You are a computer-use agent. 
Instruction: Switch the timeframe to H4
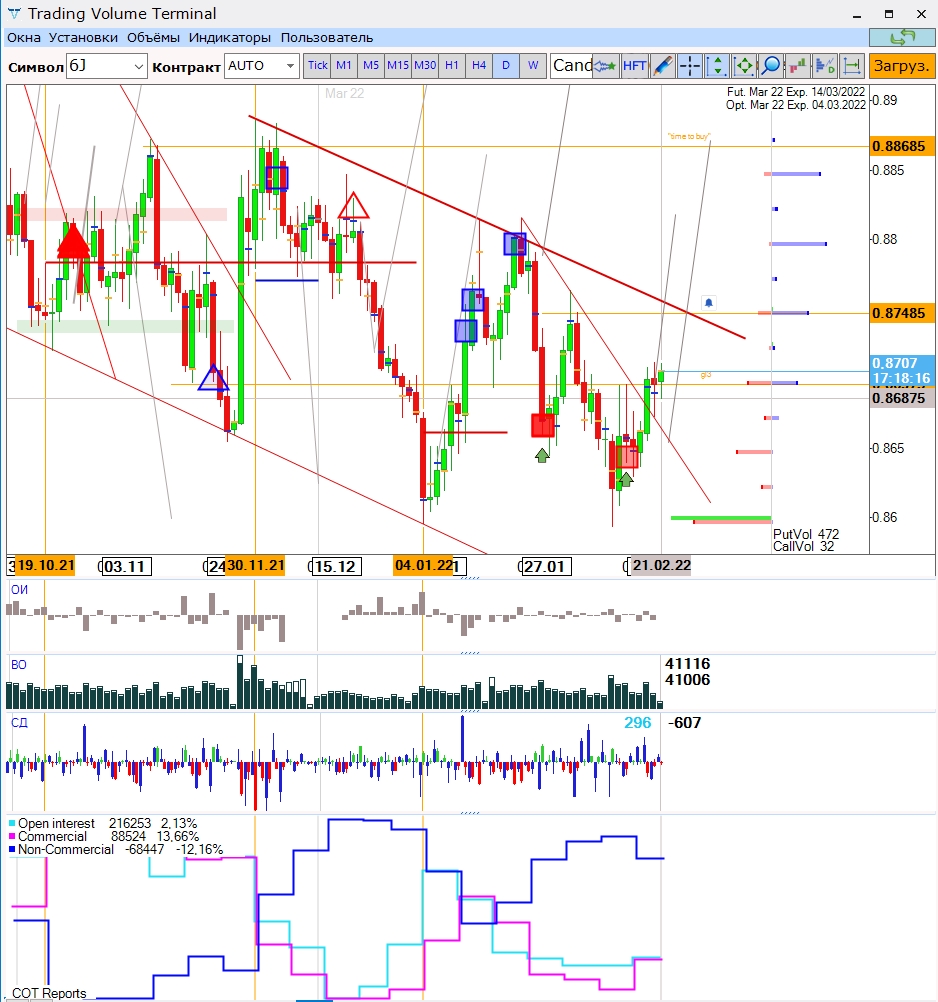click(479, 66)
